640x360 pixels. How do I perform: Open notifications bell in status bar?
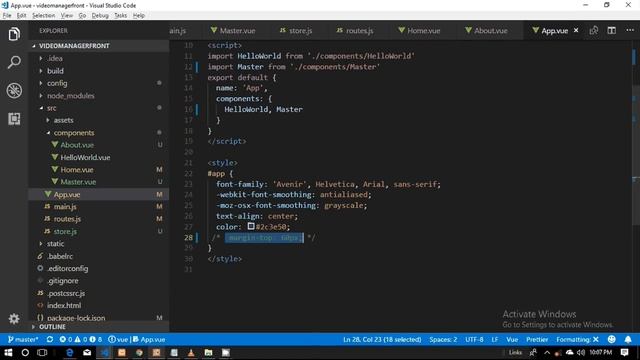[x=628, y=340]
